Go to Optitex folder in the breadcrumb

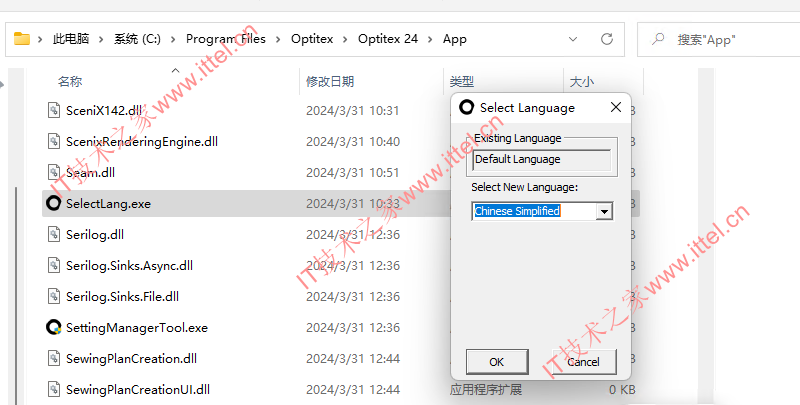click(x=312, y=39)
